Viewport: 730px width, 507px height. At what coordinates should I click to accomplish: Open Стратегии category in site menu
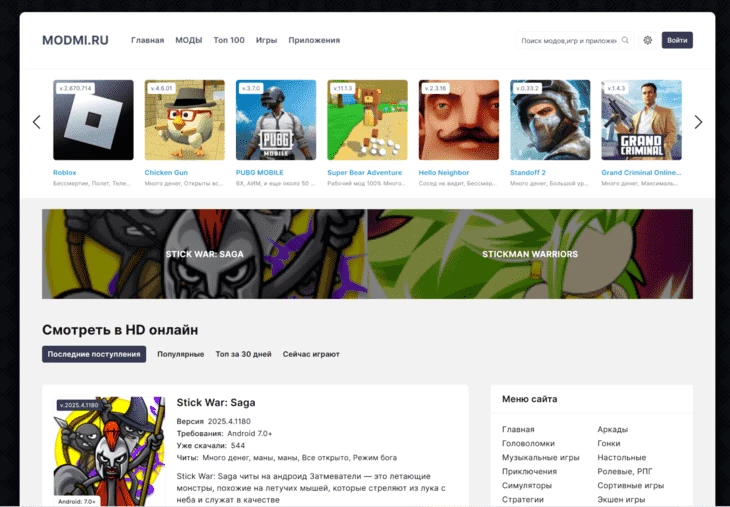point(523,499)
